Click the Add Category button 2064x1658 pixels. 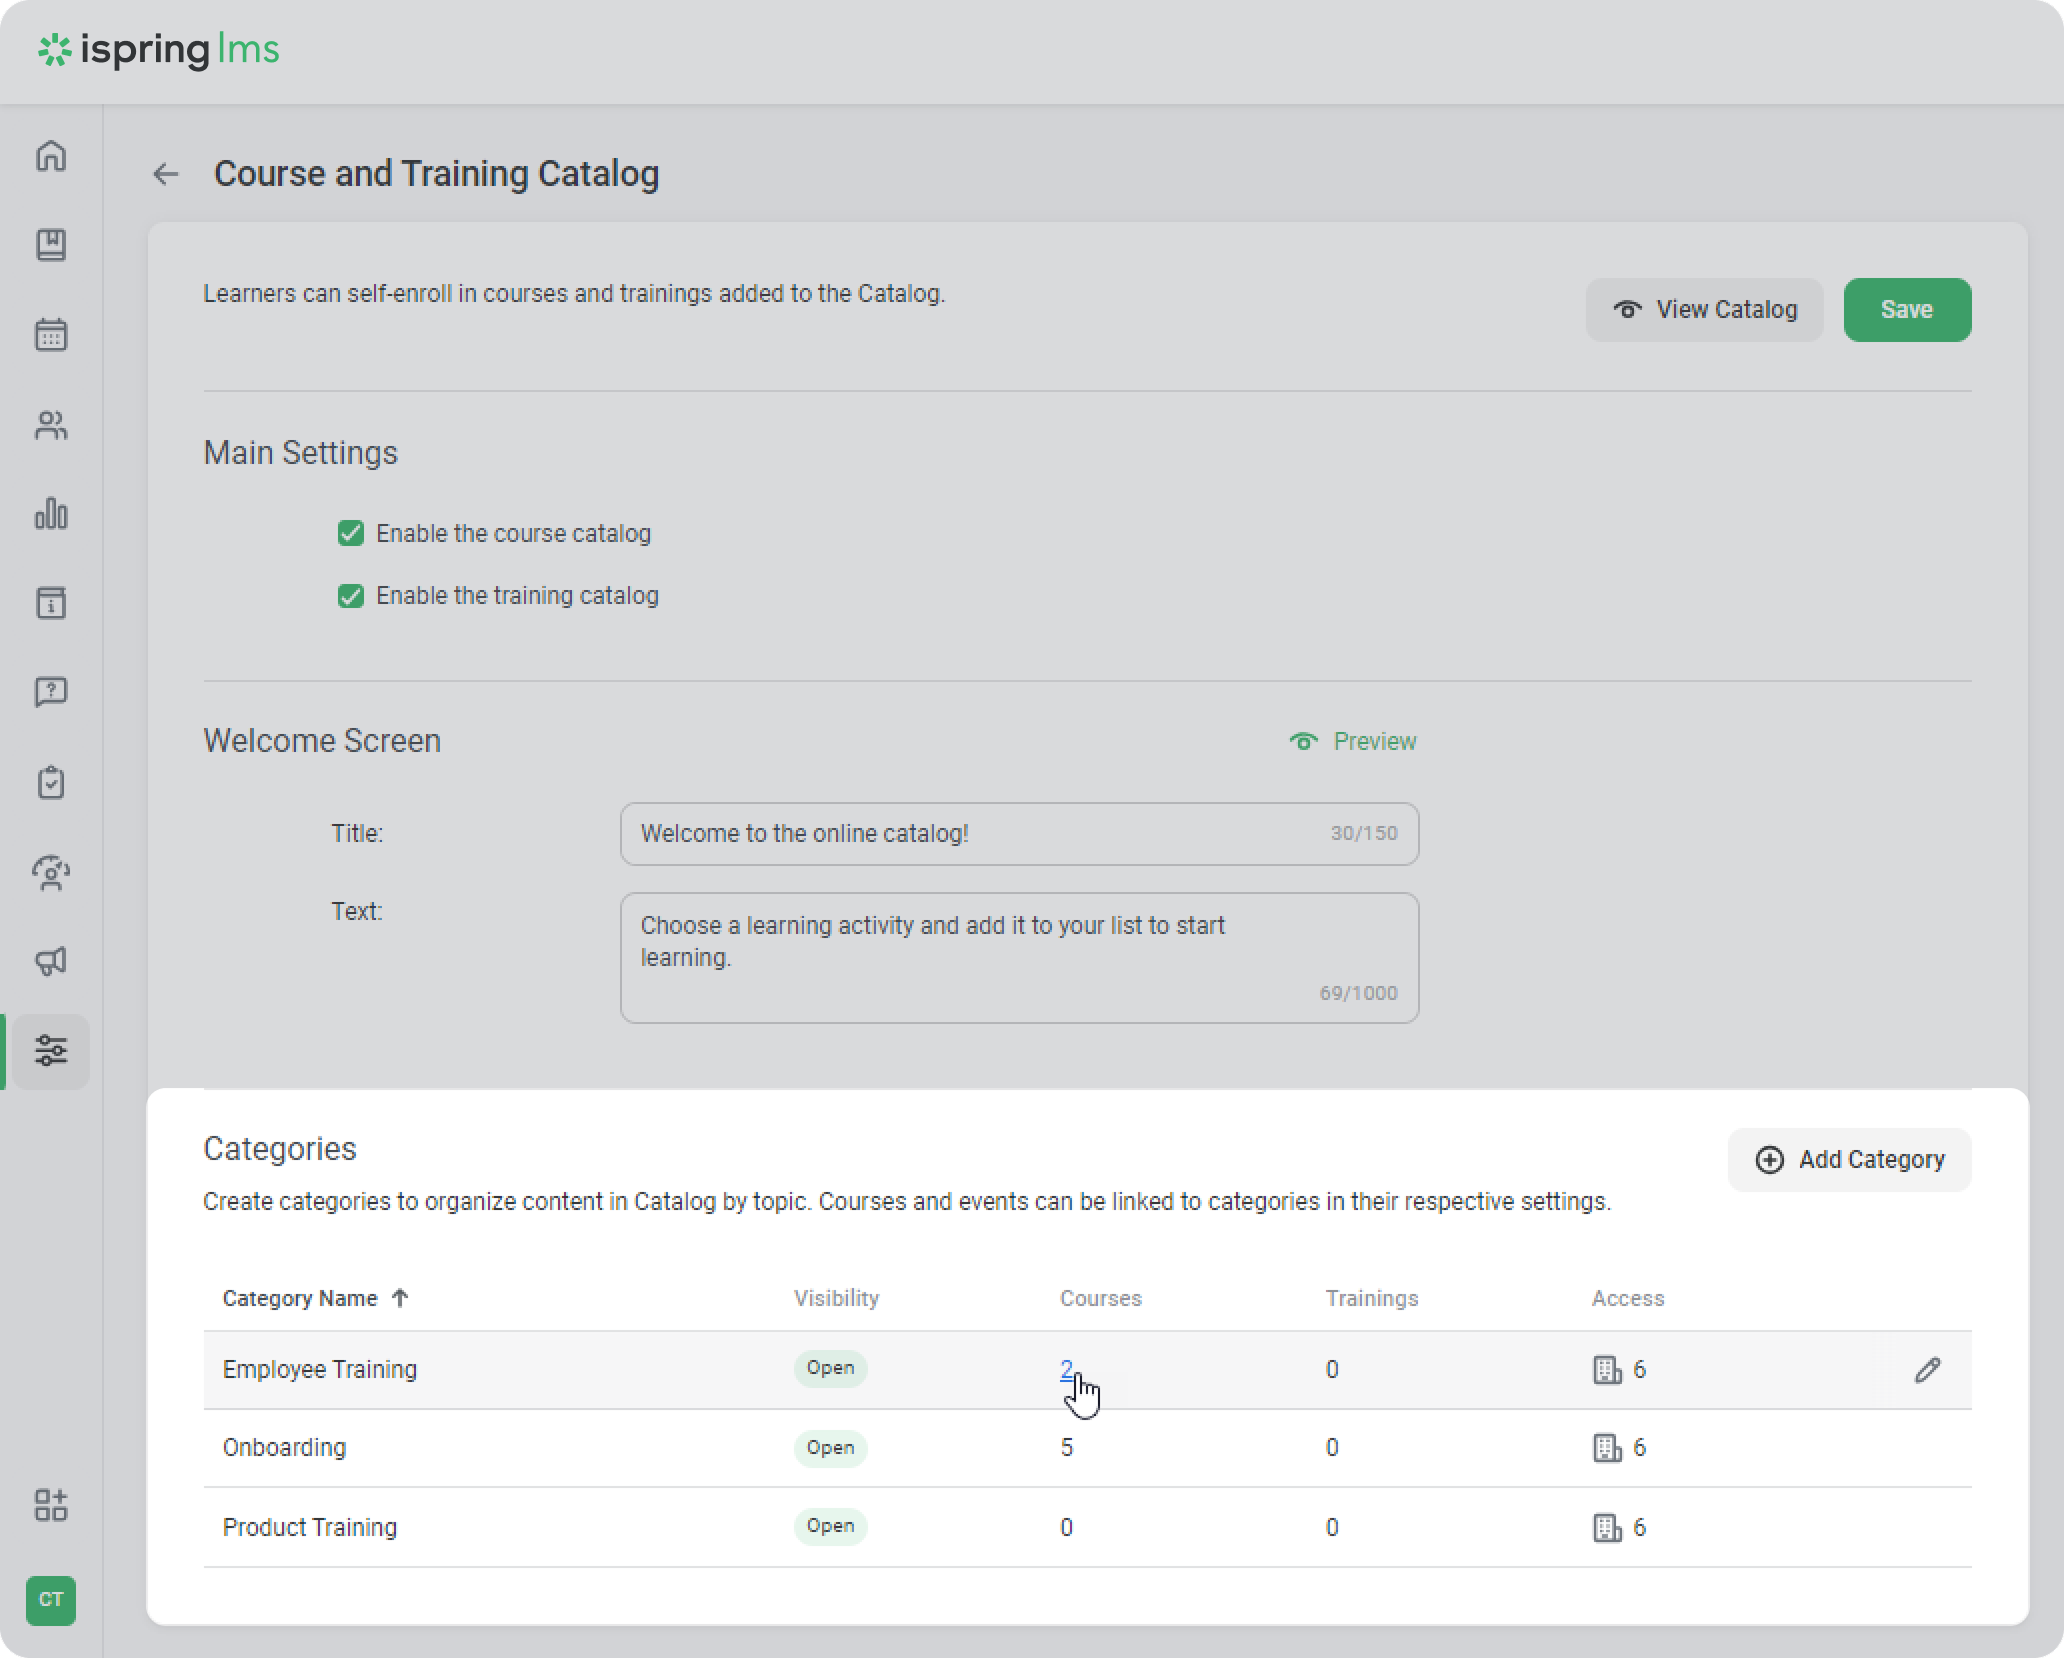click(x=1849, y=1159)
